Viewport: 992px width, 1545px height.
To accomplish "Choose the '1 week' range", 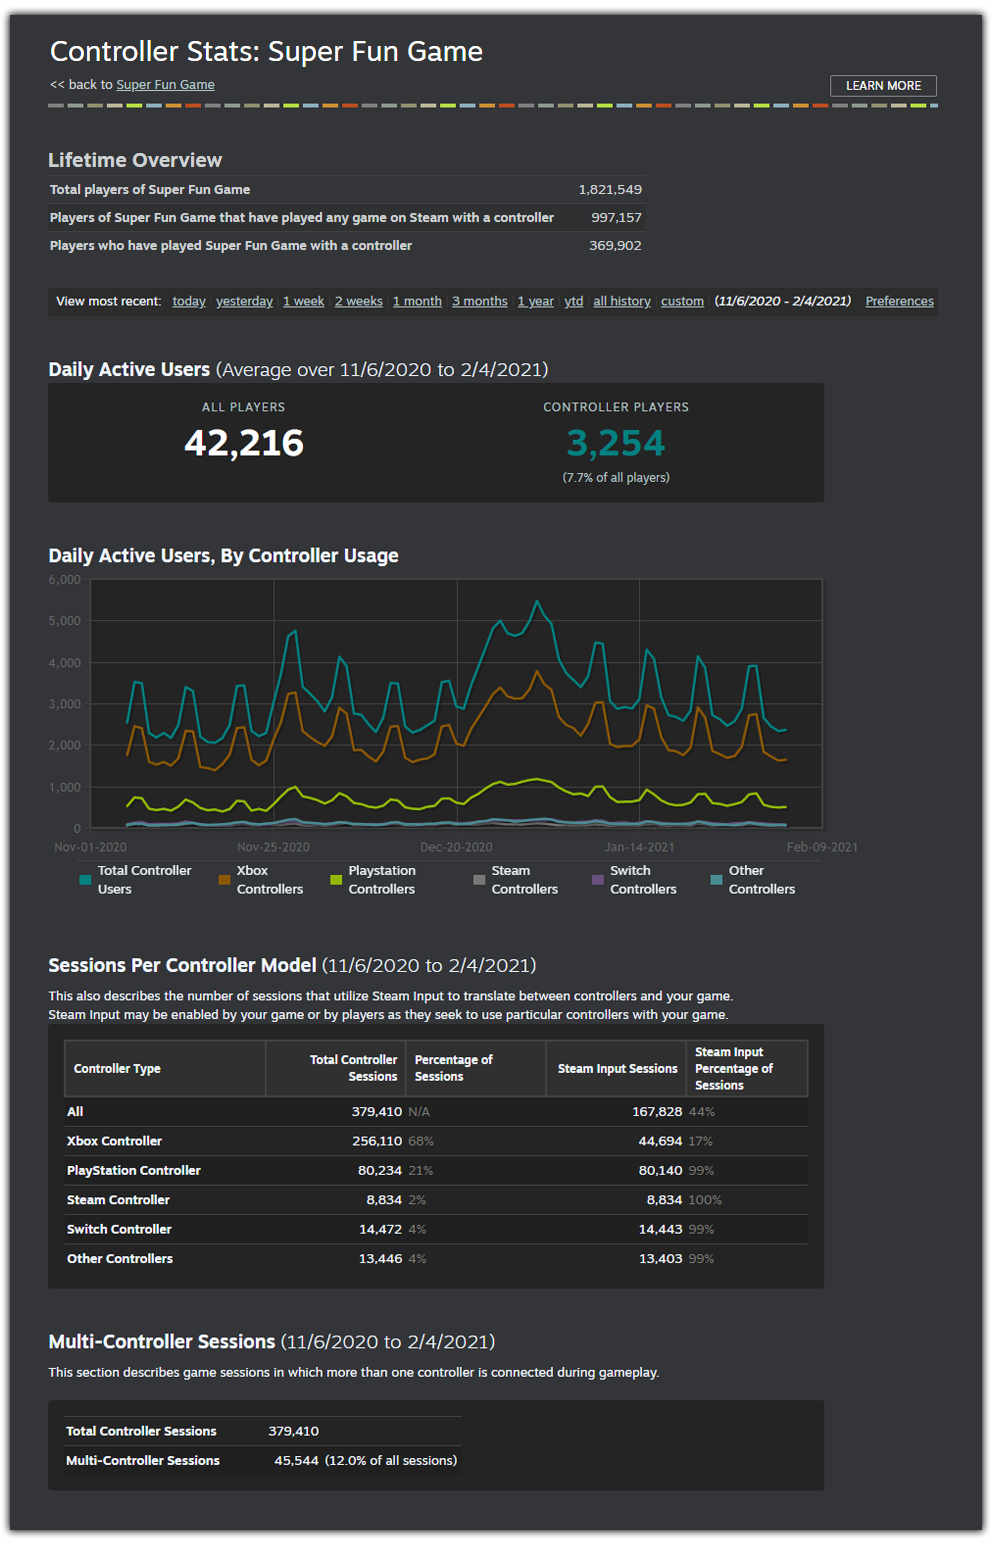I will click(x=303, y=301).
